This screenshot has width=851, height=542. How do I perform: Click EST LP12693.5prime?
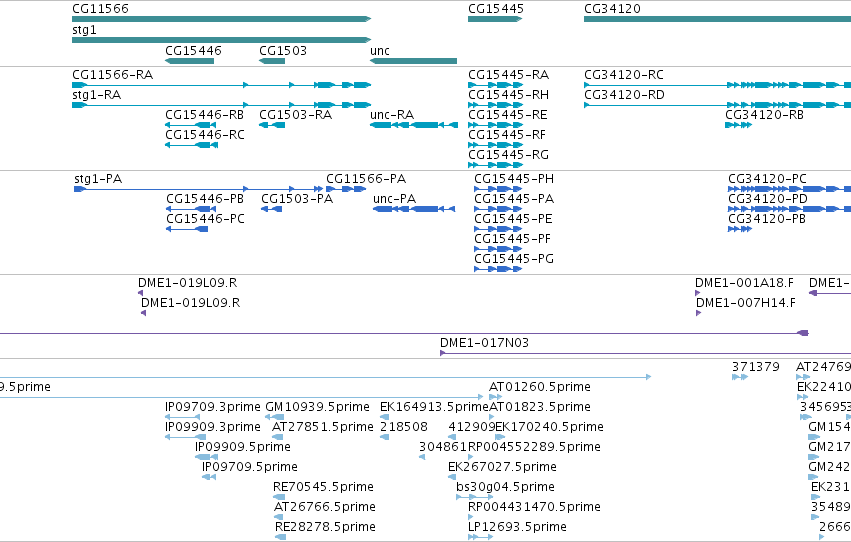[480, 537]
